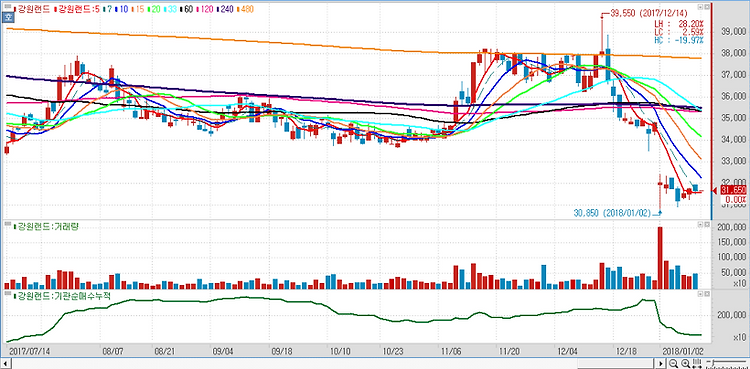
Task: Click the 12/04 date label
Action: [566, 351]
